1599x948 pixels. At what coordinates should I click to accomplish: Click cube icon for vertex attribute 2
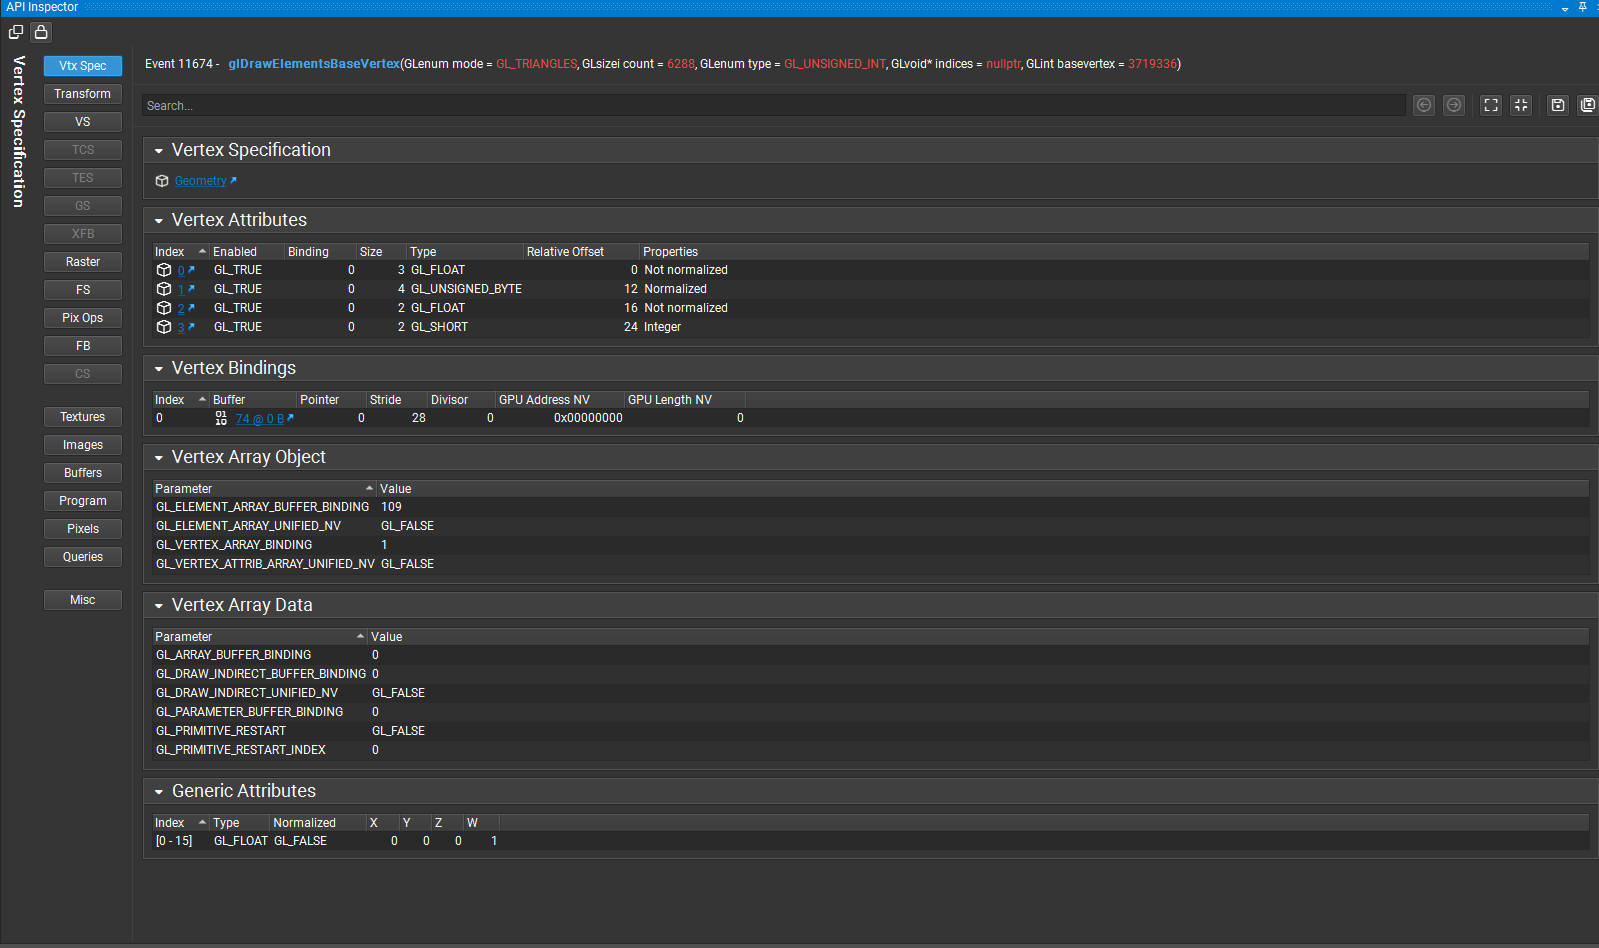tap(164, 308)
